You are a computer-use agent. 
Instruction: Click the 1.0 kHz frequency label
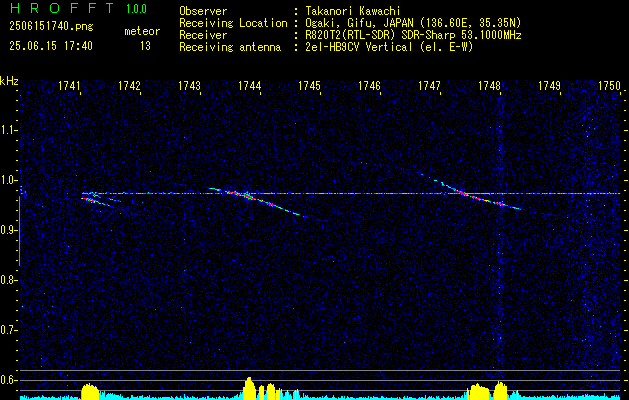pos(8,180)
